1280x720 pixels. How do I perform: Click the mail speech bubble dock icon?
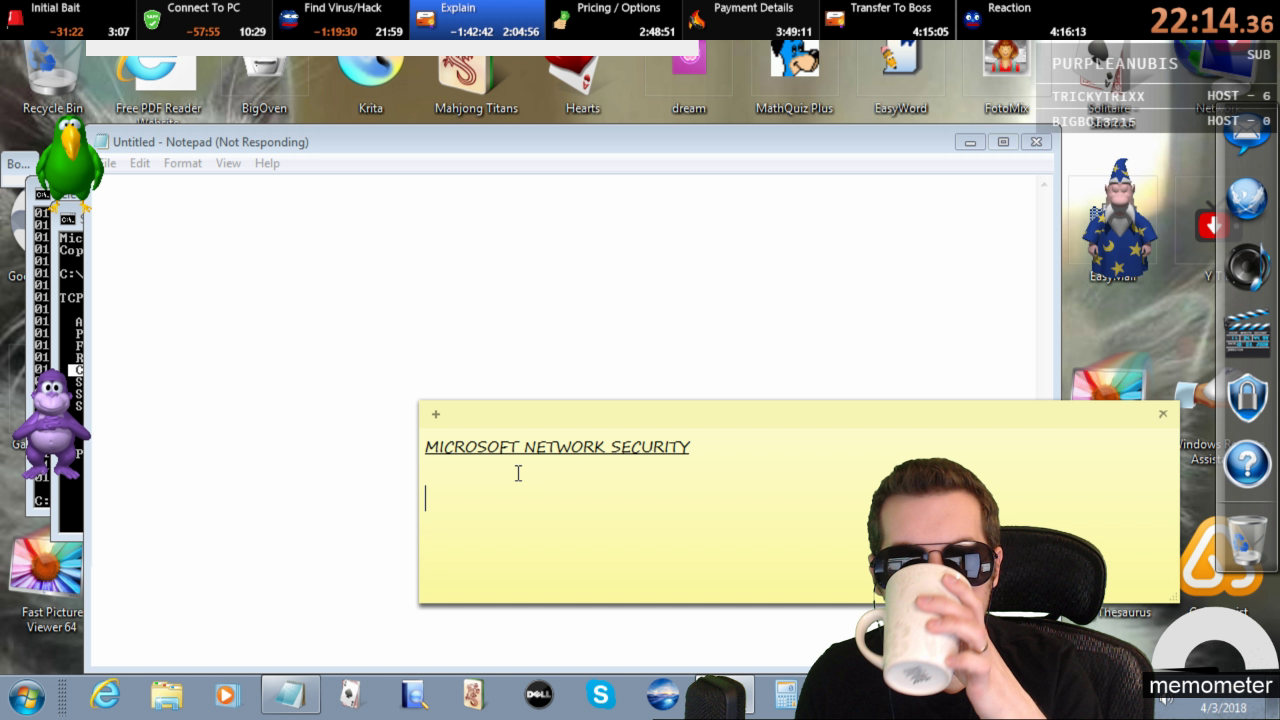[x=1247, y=134]
